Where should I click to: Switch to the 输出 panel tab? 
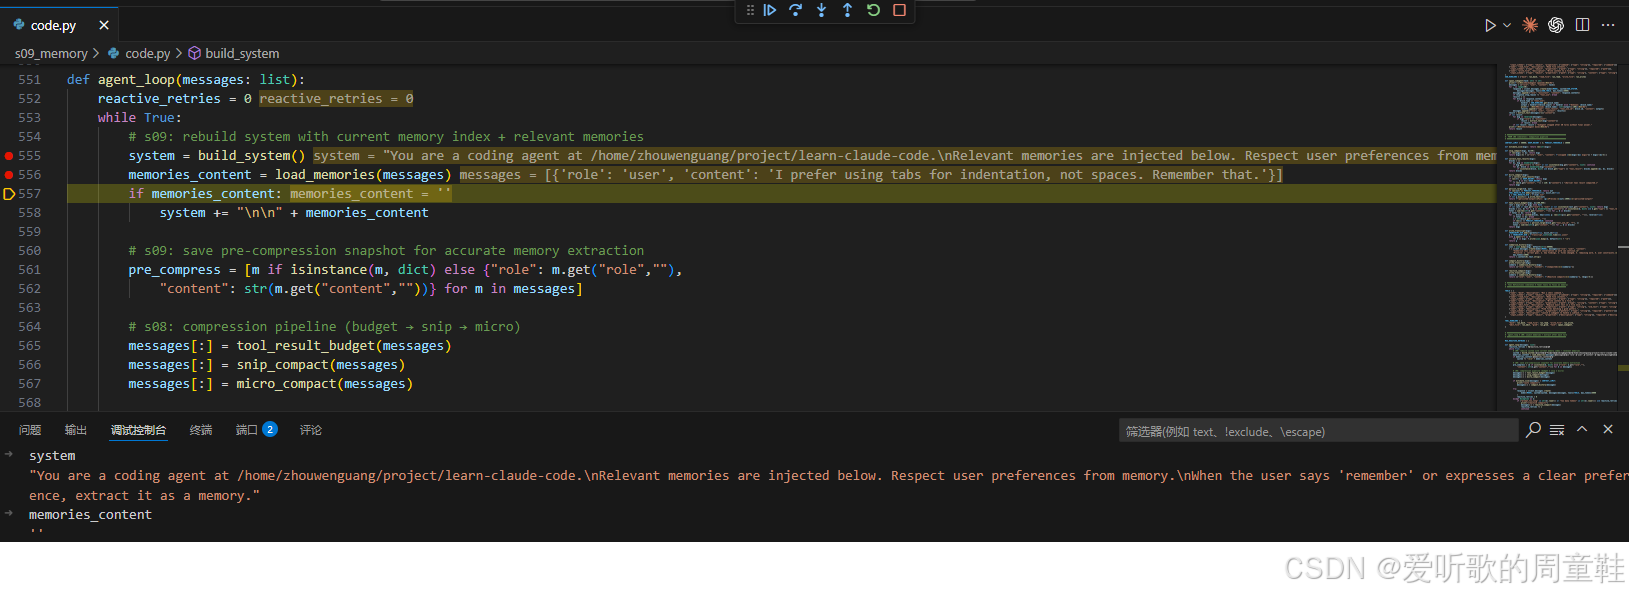[x=76, y=430]
